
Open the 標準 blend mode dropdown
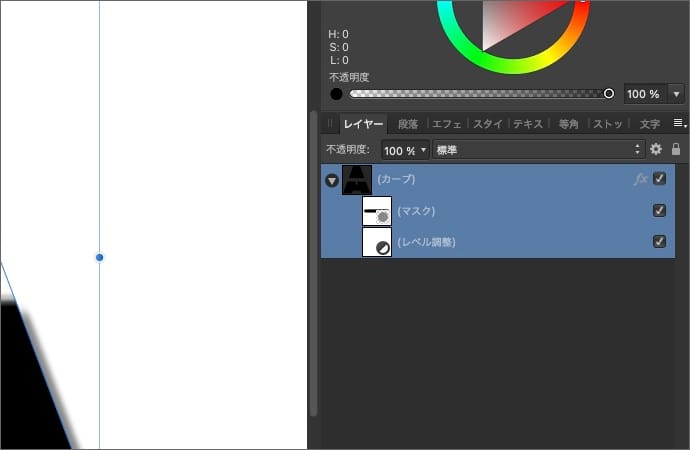538,149
